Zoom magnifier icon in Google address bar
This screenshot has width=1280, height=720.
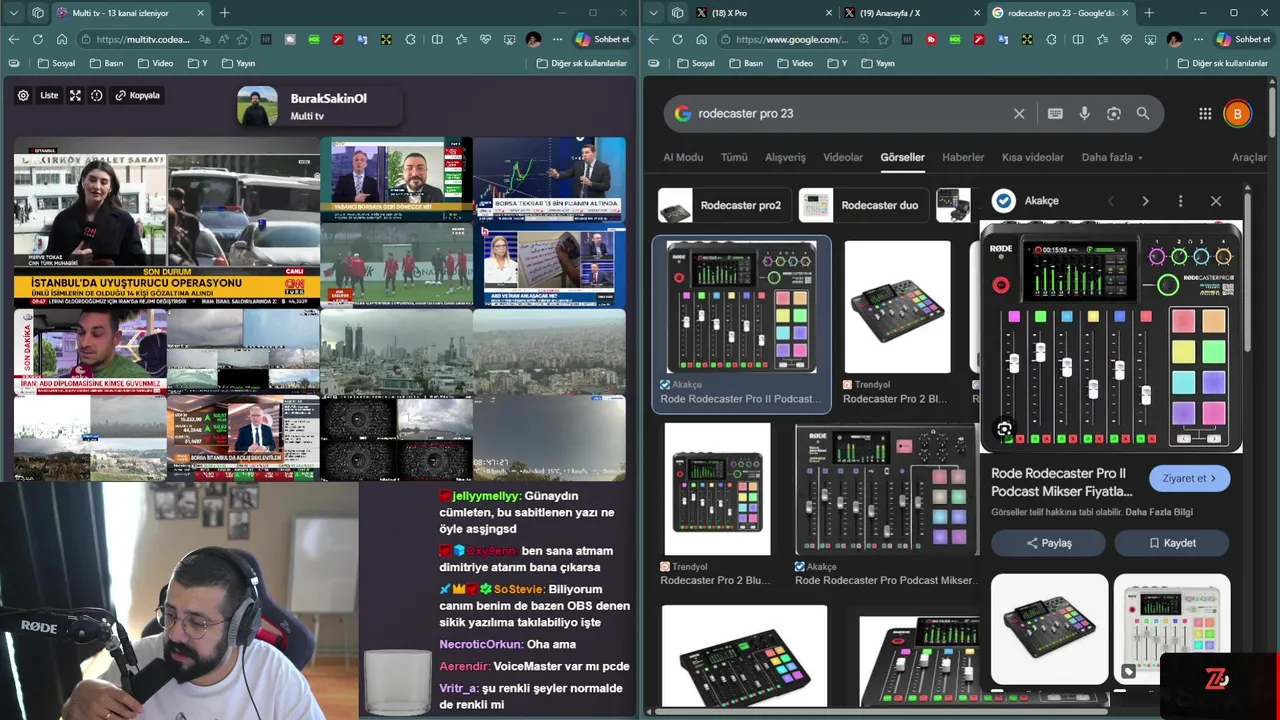[x=862, y=39]
